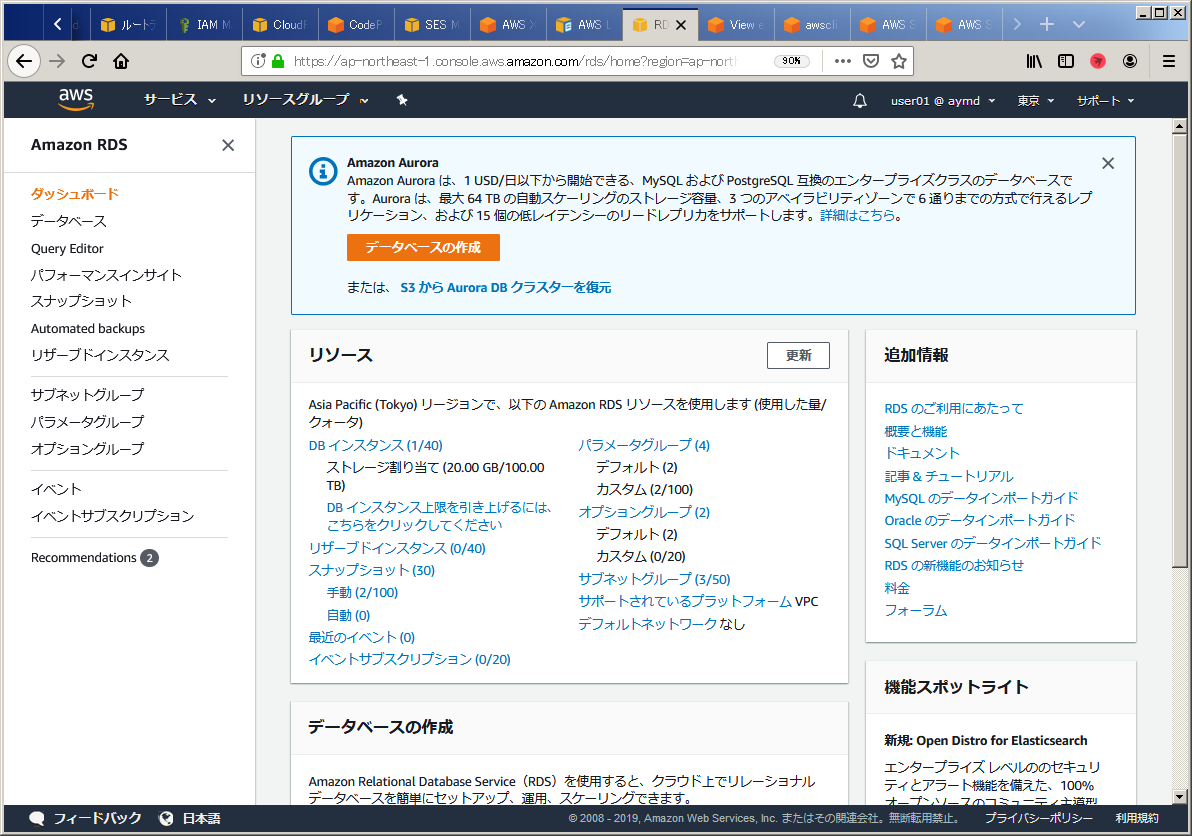Expand the サービス dropdown menu

pos(179,100)
